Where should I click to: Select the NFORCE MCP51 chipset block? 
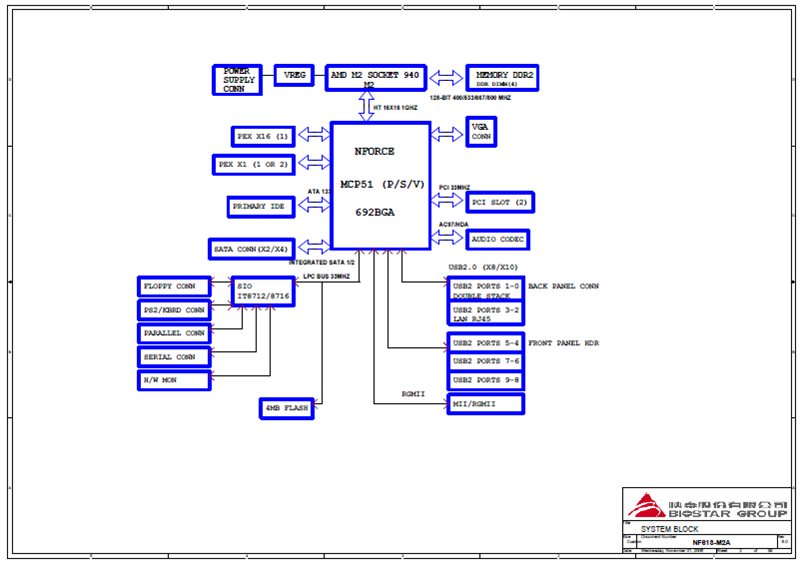point(380,185)
